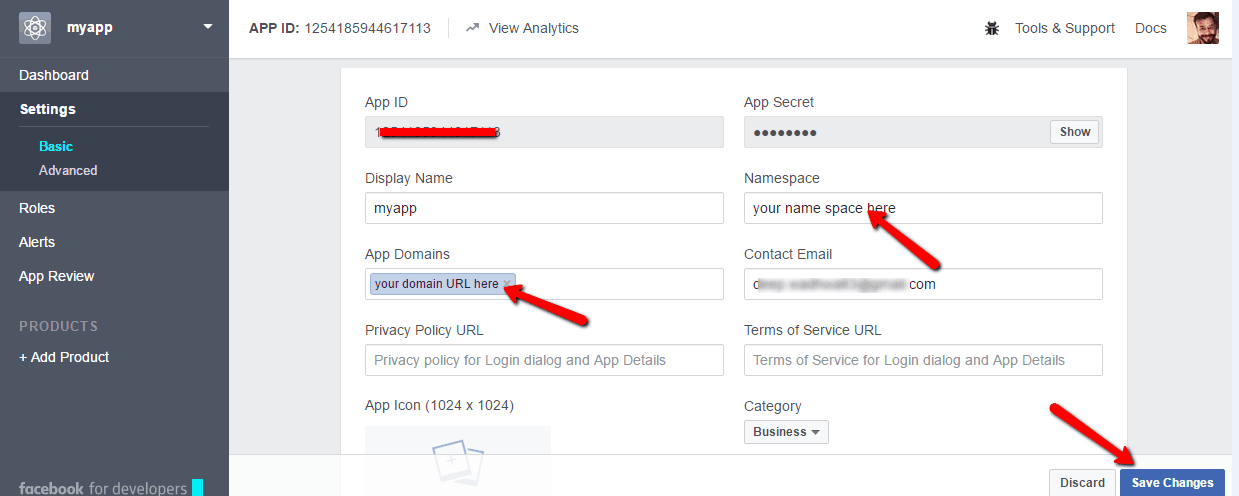1239x496 pixels.
Task: Click the Terms of Service URL field
Action: 923,360
